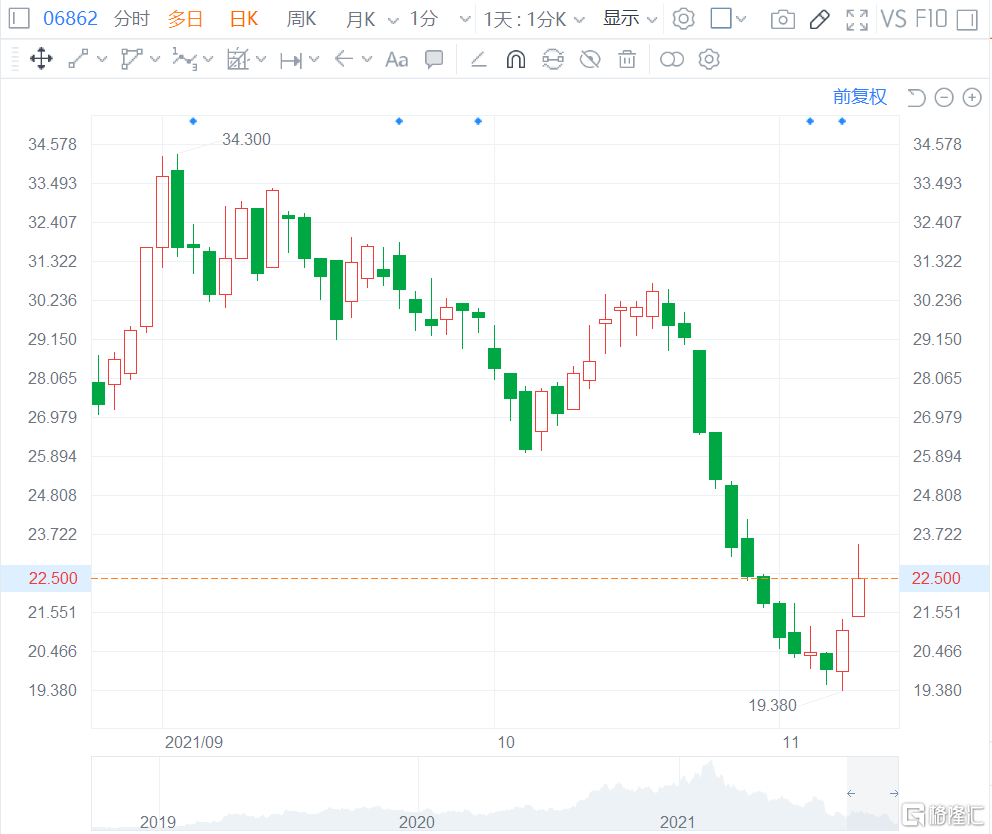Toggle hide drawings eye icon
The image size is (992, 834).
590,59
